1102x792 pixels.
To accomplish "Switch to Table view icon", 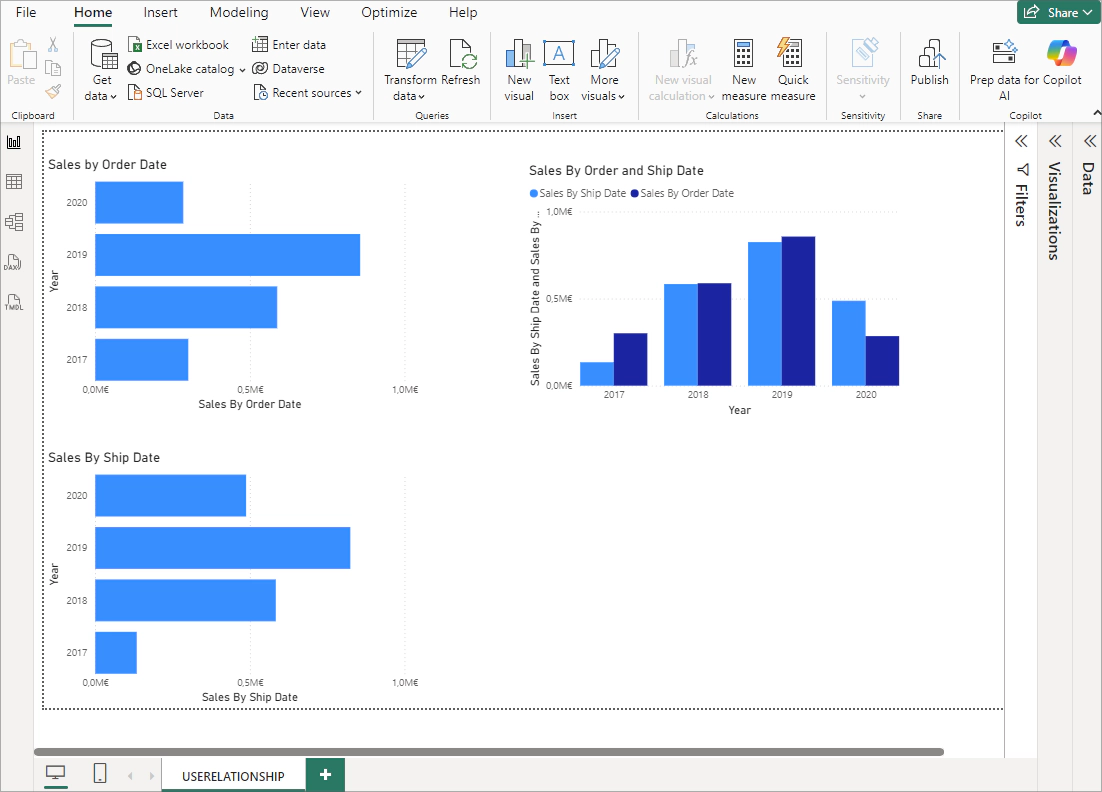I will coord(14,182).
